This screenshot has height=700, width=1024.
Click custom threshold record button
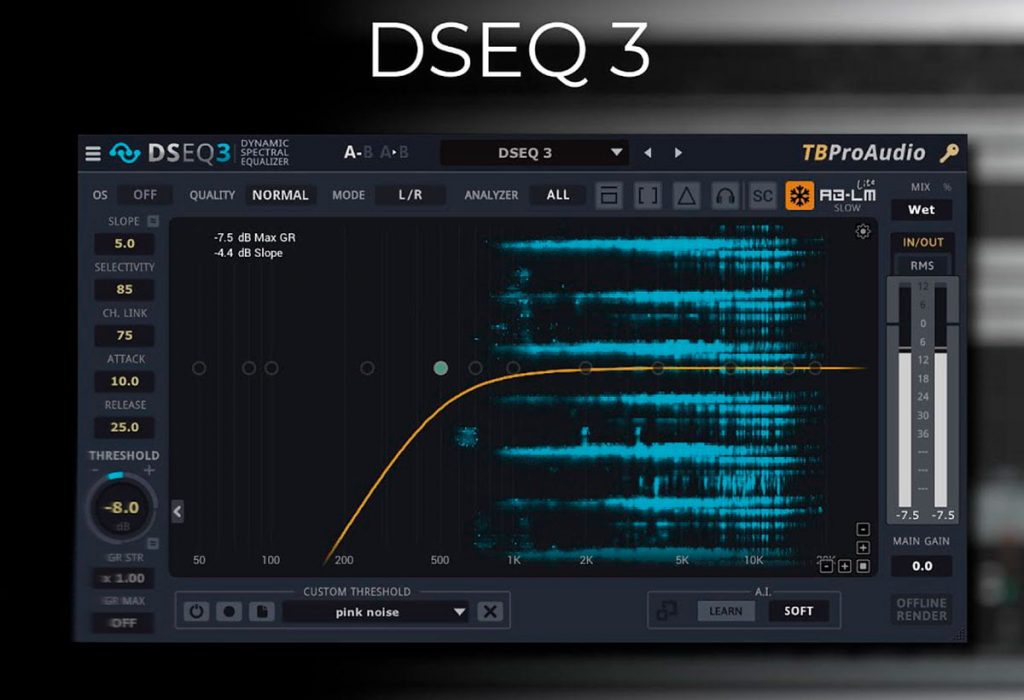pos(229,611)
